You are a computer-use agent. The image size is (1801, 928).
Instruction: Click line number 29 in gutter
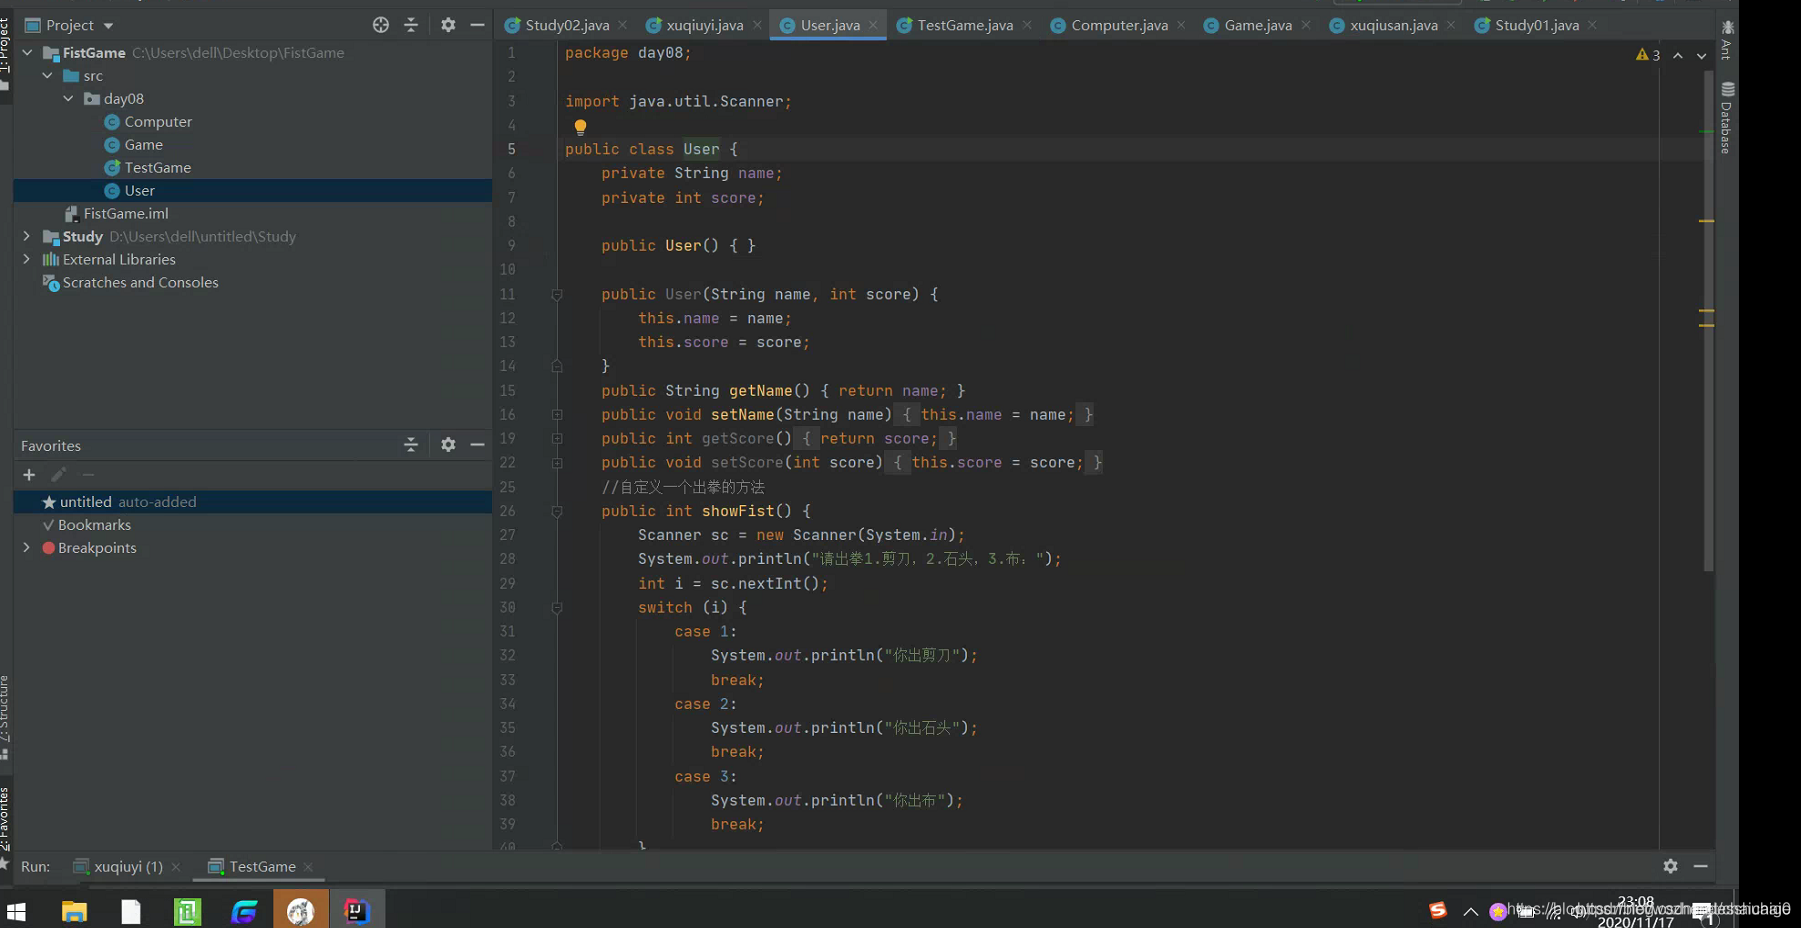(508, 583)
